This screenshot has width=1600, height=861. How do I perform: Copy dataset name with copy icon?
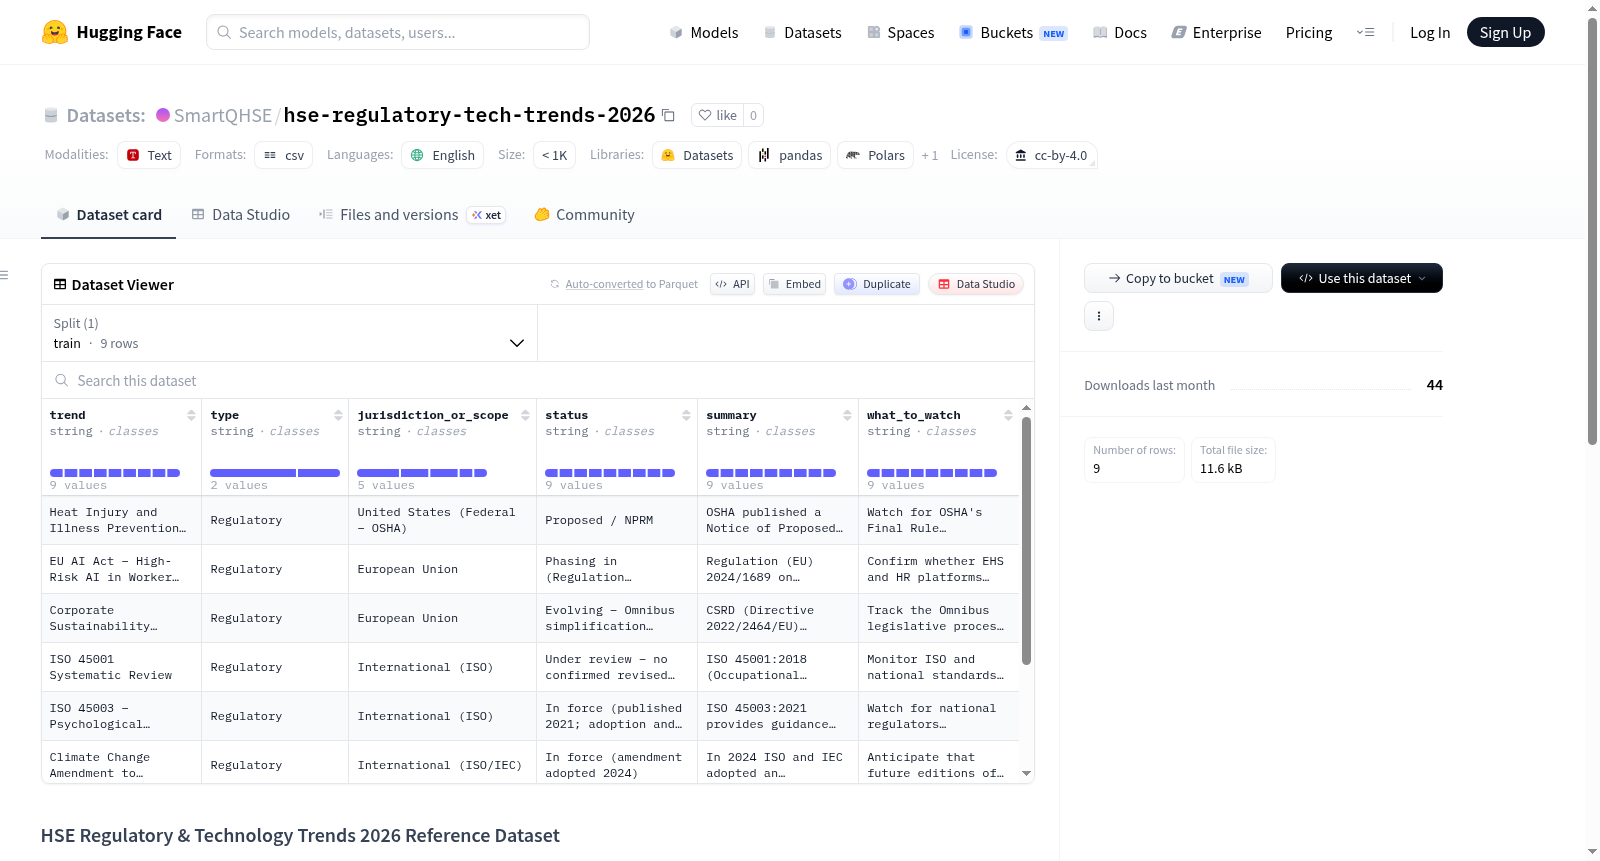(x=669, y=116)
